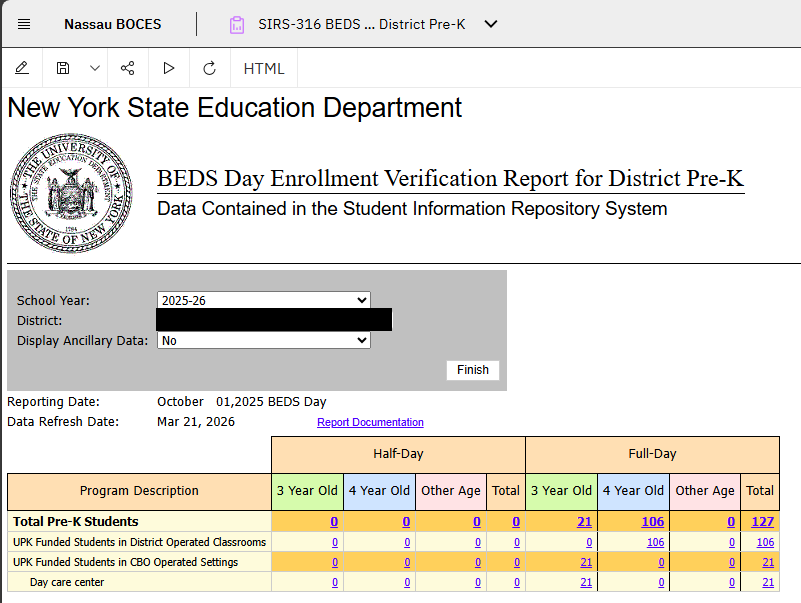Viewport: 801px width, 603px height.
Task: Click the Full-Day column group header
Action: (x=652, y=454)
